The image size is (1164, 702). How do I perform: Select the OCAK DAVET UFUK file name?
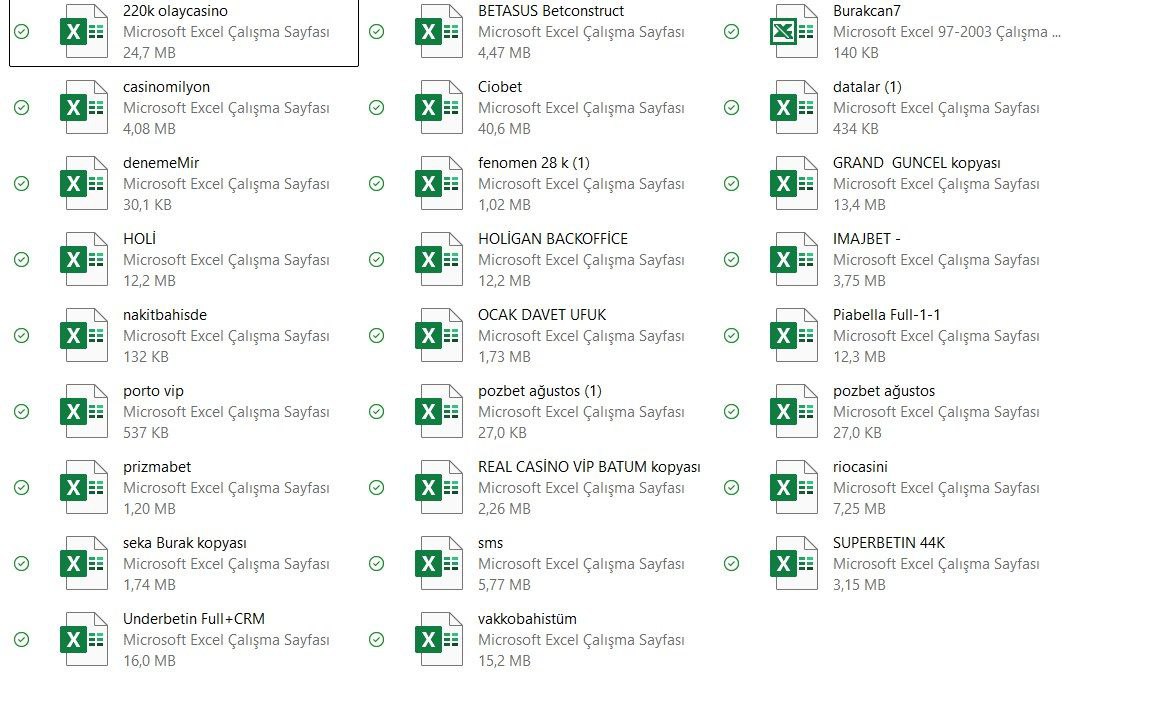pyautogui.click(x=541, y=315)
